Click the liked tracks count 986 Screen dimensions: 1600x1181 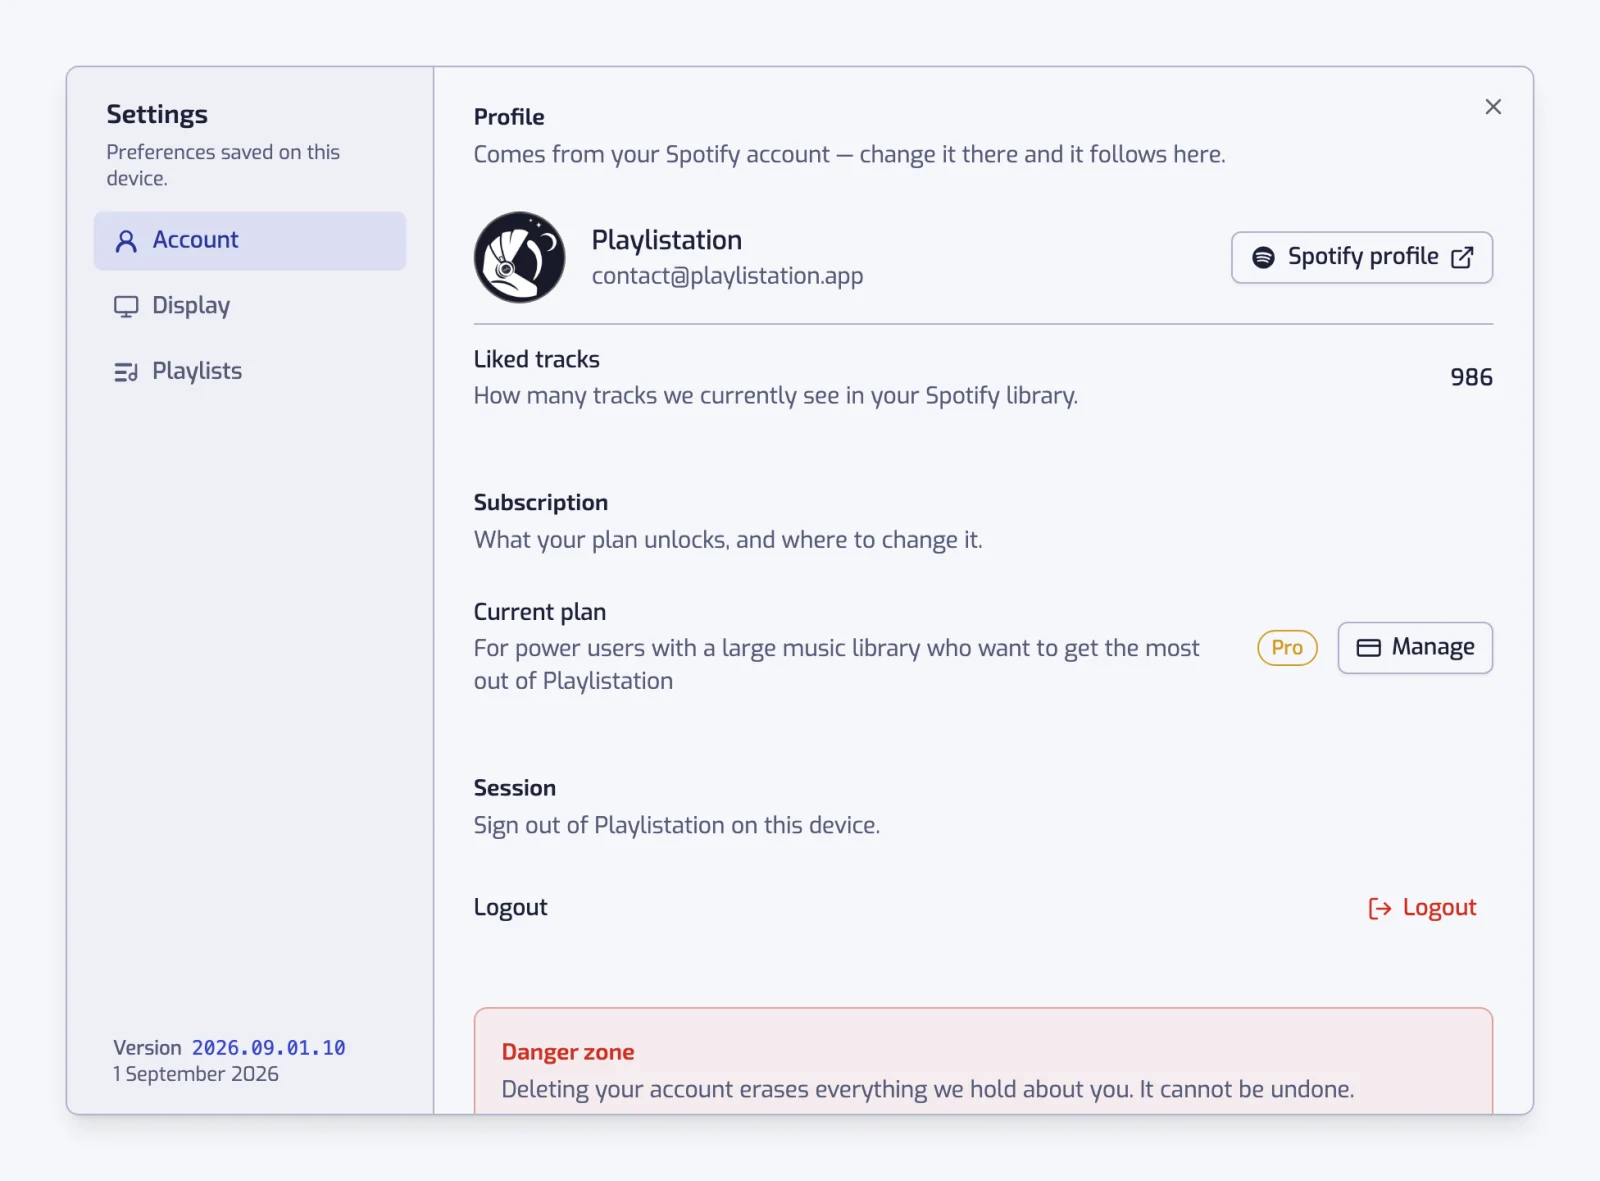click(1471, 377)
